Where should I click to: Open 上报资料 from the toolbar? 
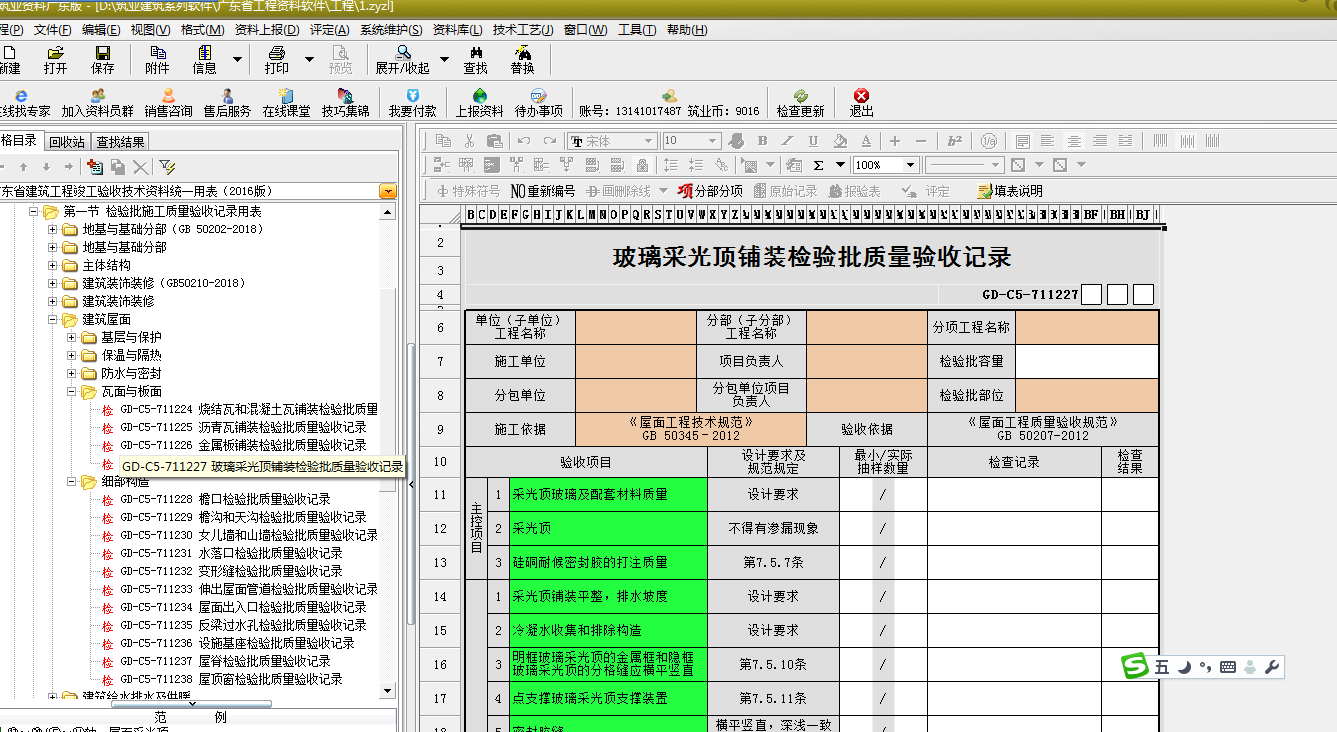click(479, 102)
